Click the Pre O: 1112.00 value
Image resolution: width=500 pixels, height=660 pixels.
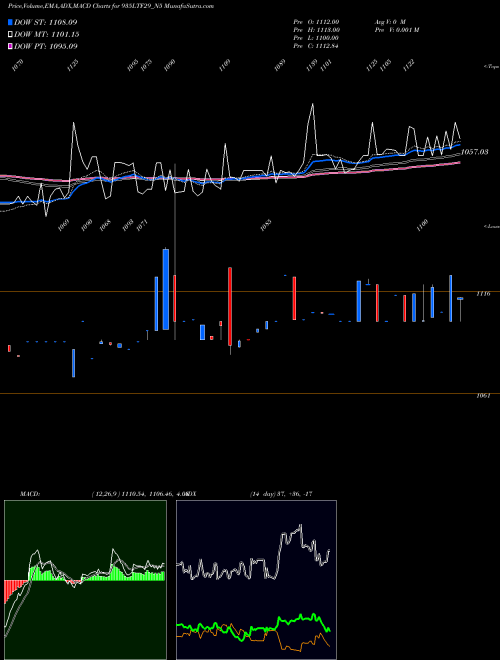tap(316, 21)
